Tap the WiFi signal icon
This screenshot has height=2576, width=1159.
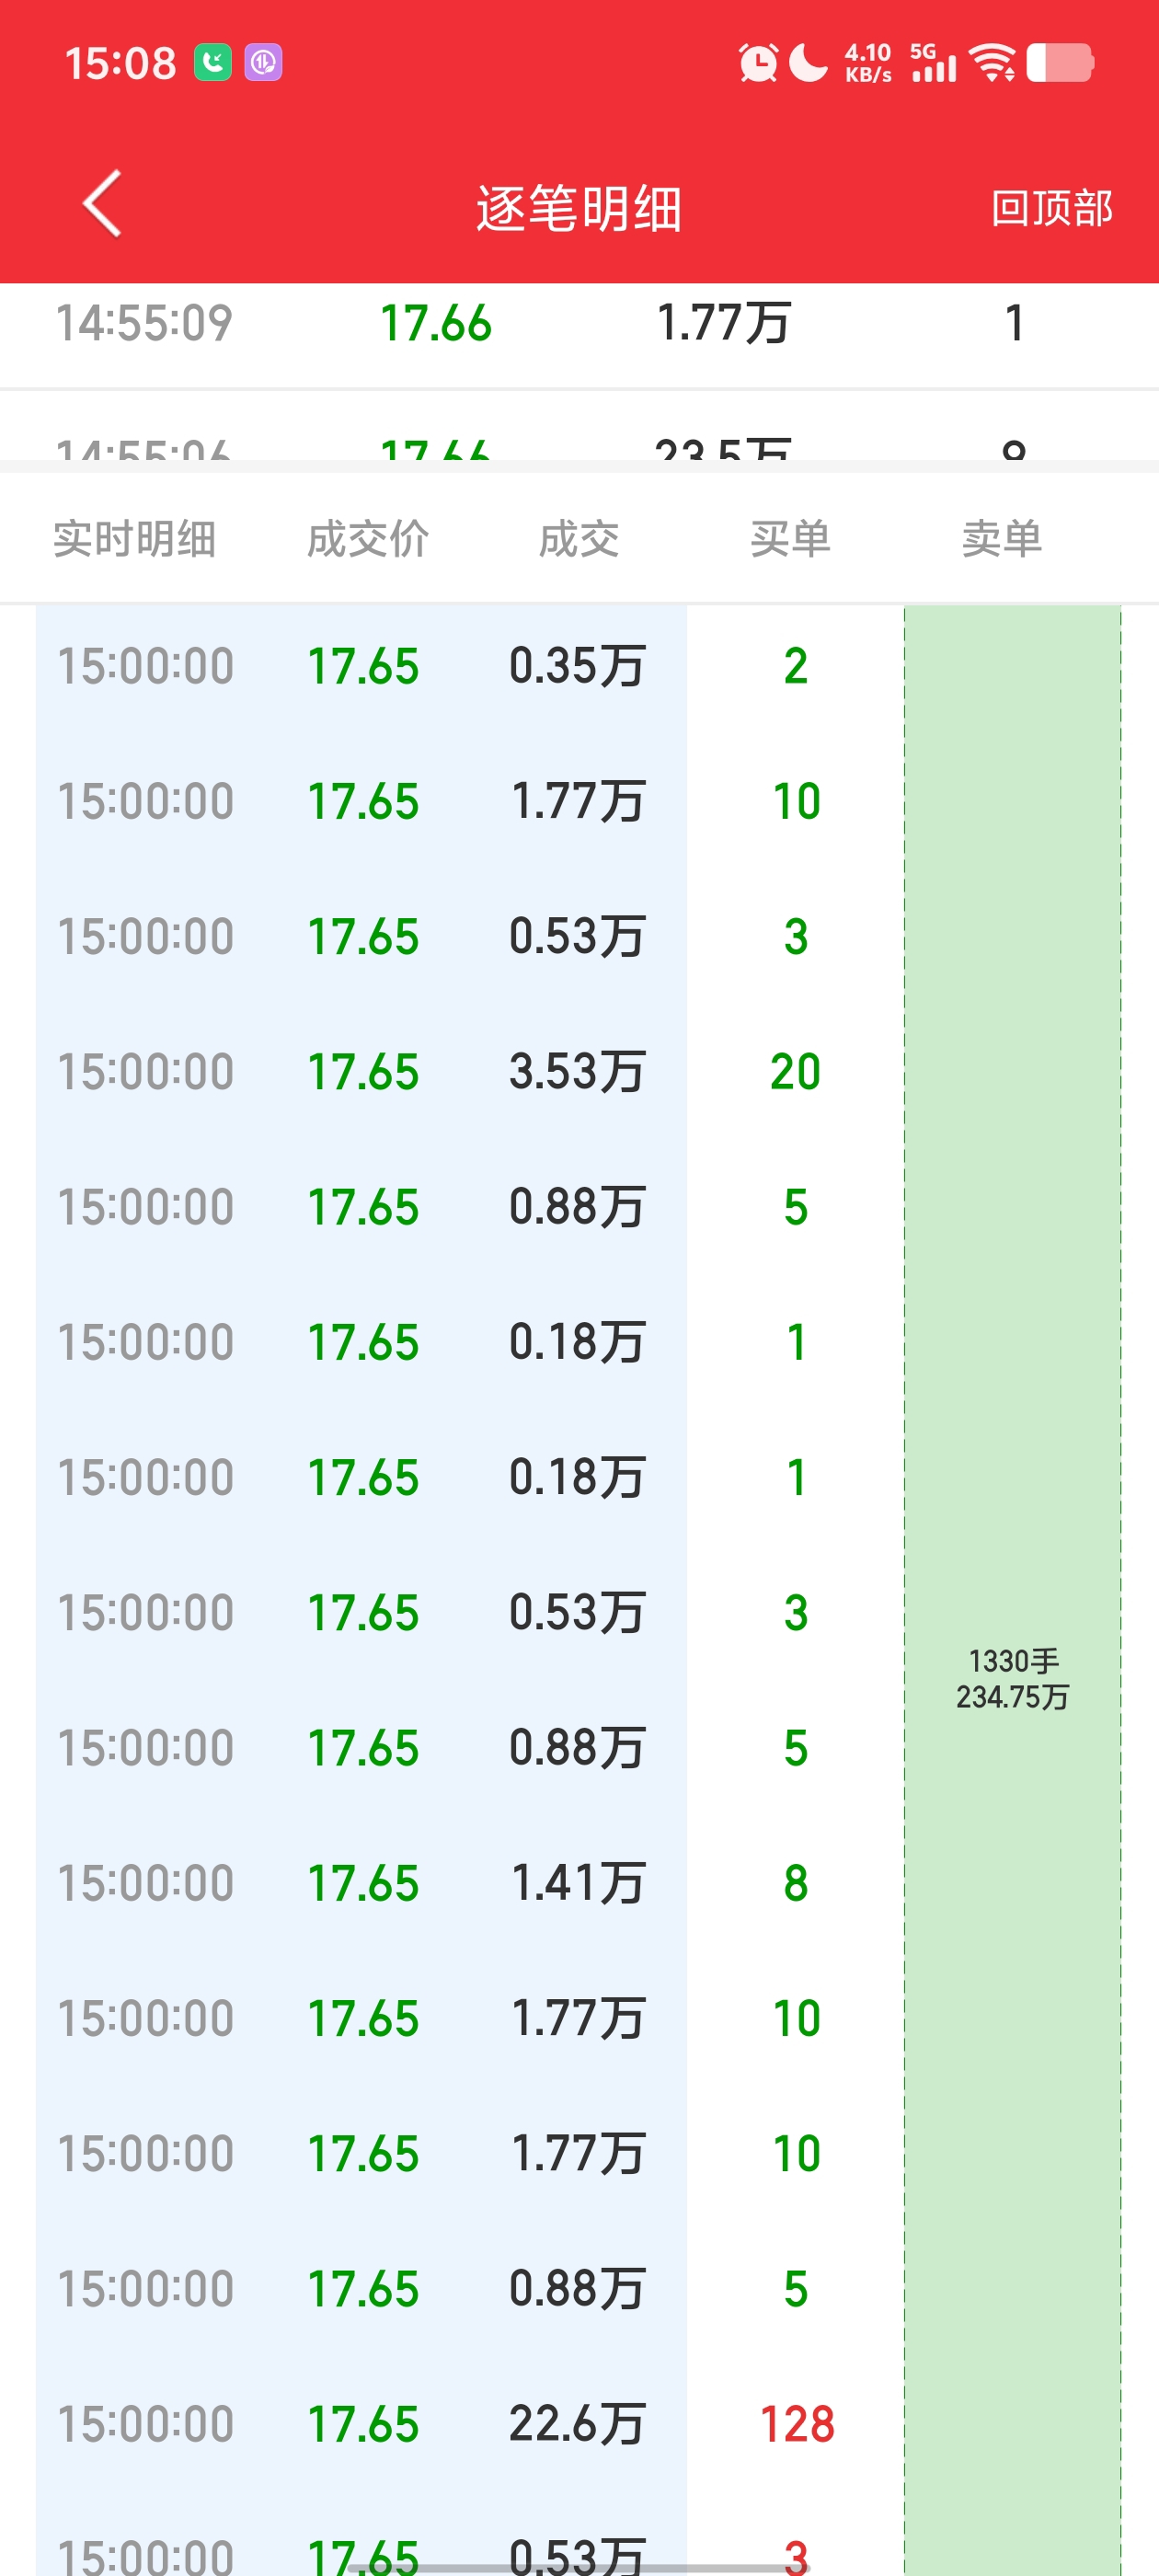tap(992, 63)
